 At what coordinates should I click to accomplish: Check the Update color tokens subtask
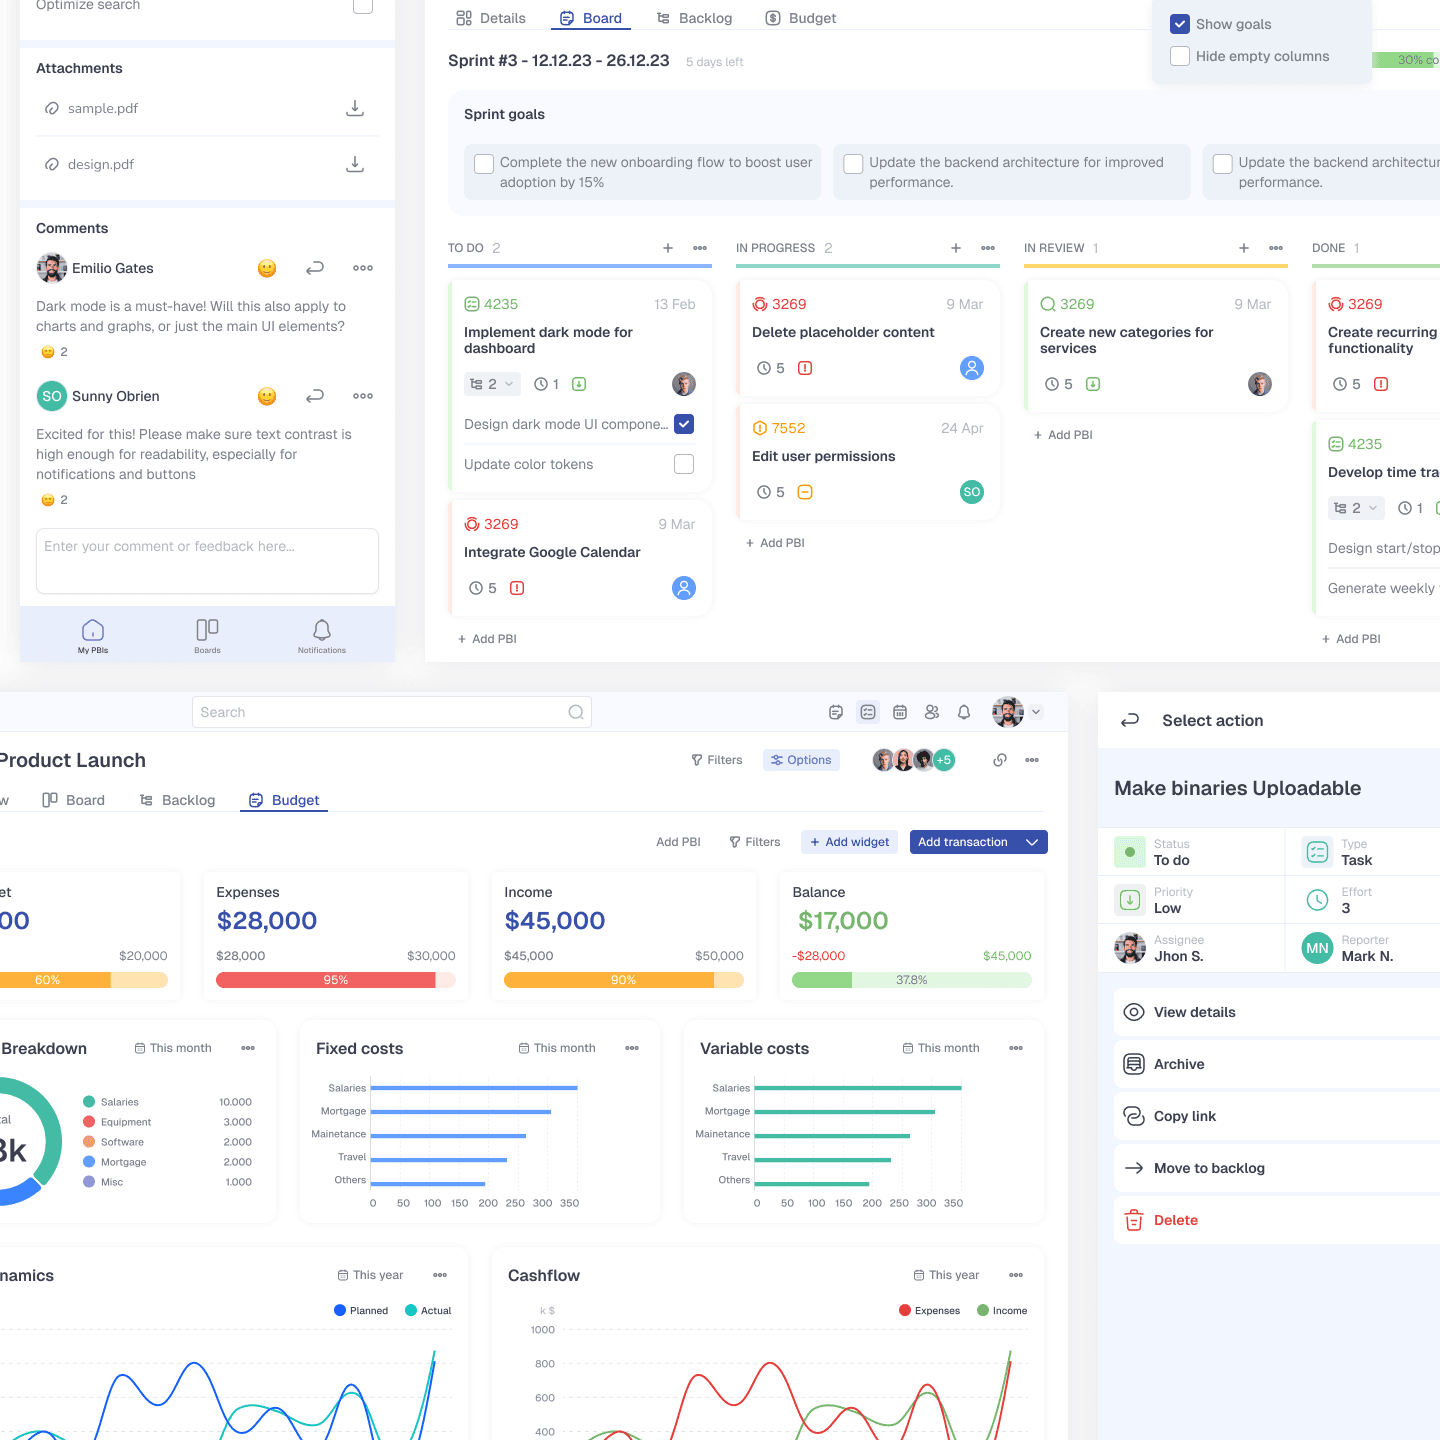[684, 464]
